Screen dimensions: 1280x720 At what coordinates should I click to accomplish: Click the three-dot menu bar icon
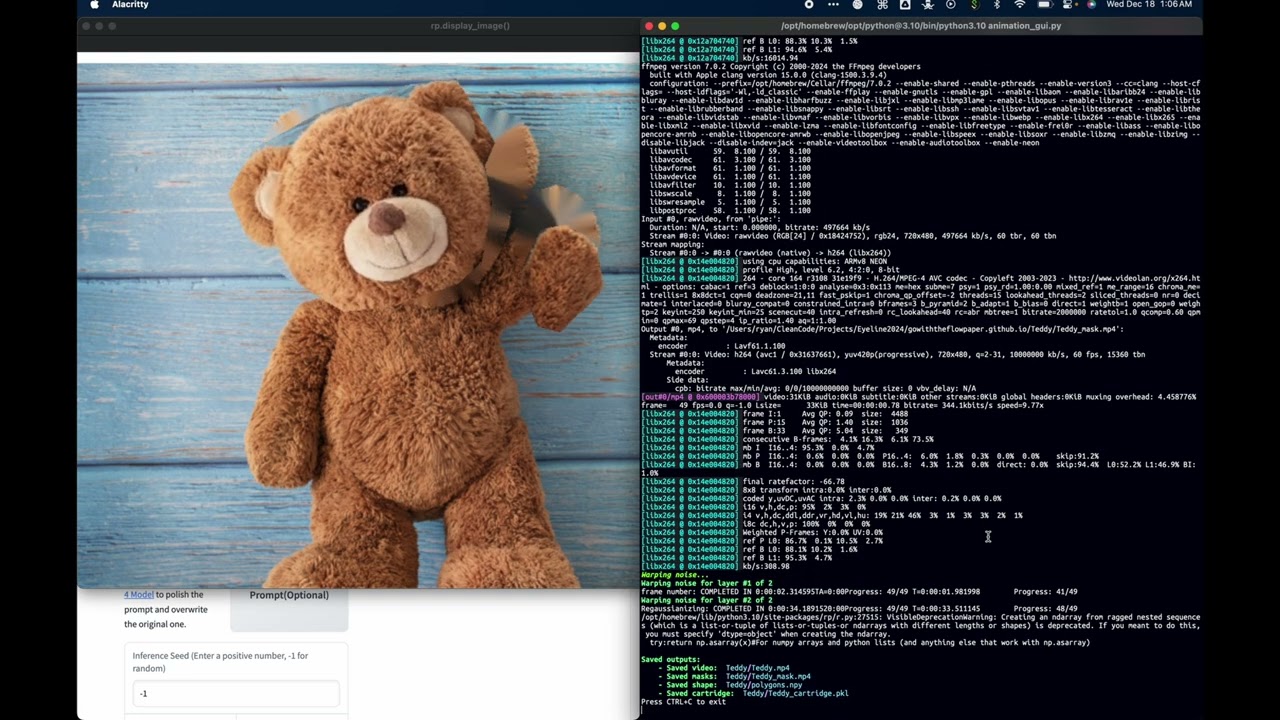tap(833, 5)
